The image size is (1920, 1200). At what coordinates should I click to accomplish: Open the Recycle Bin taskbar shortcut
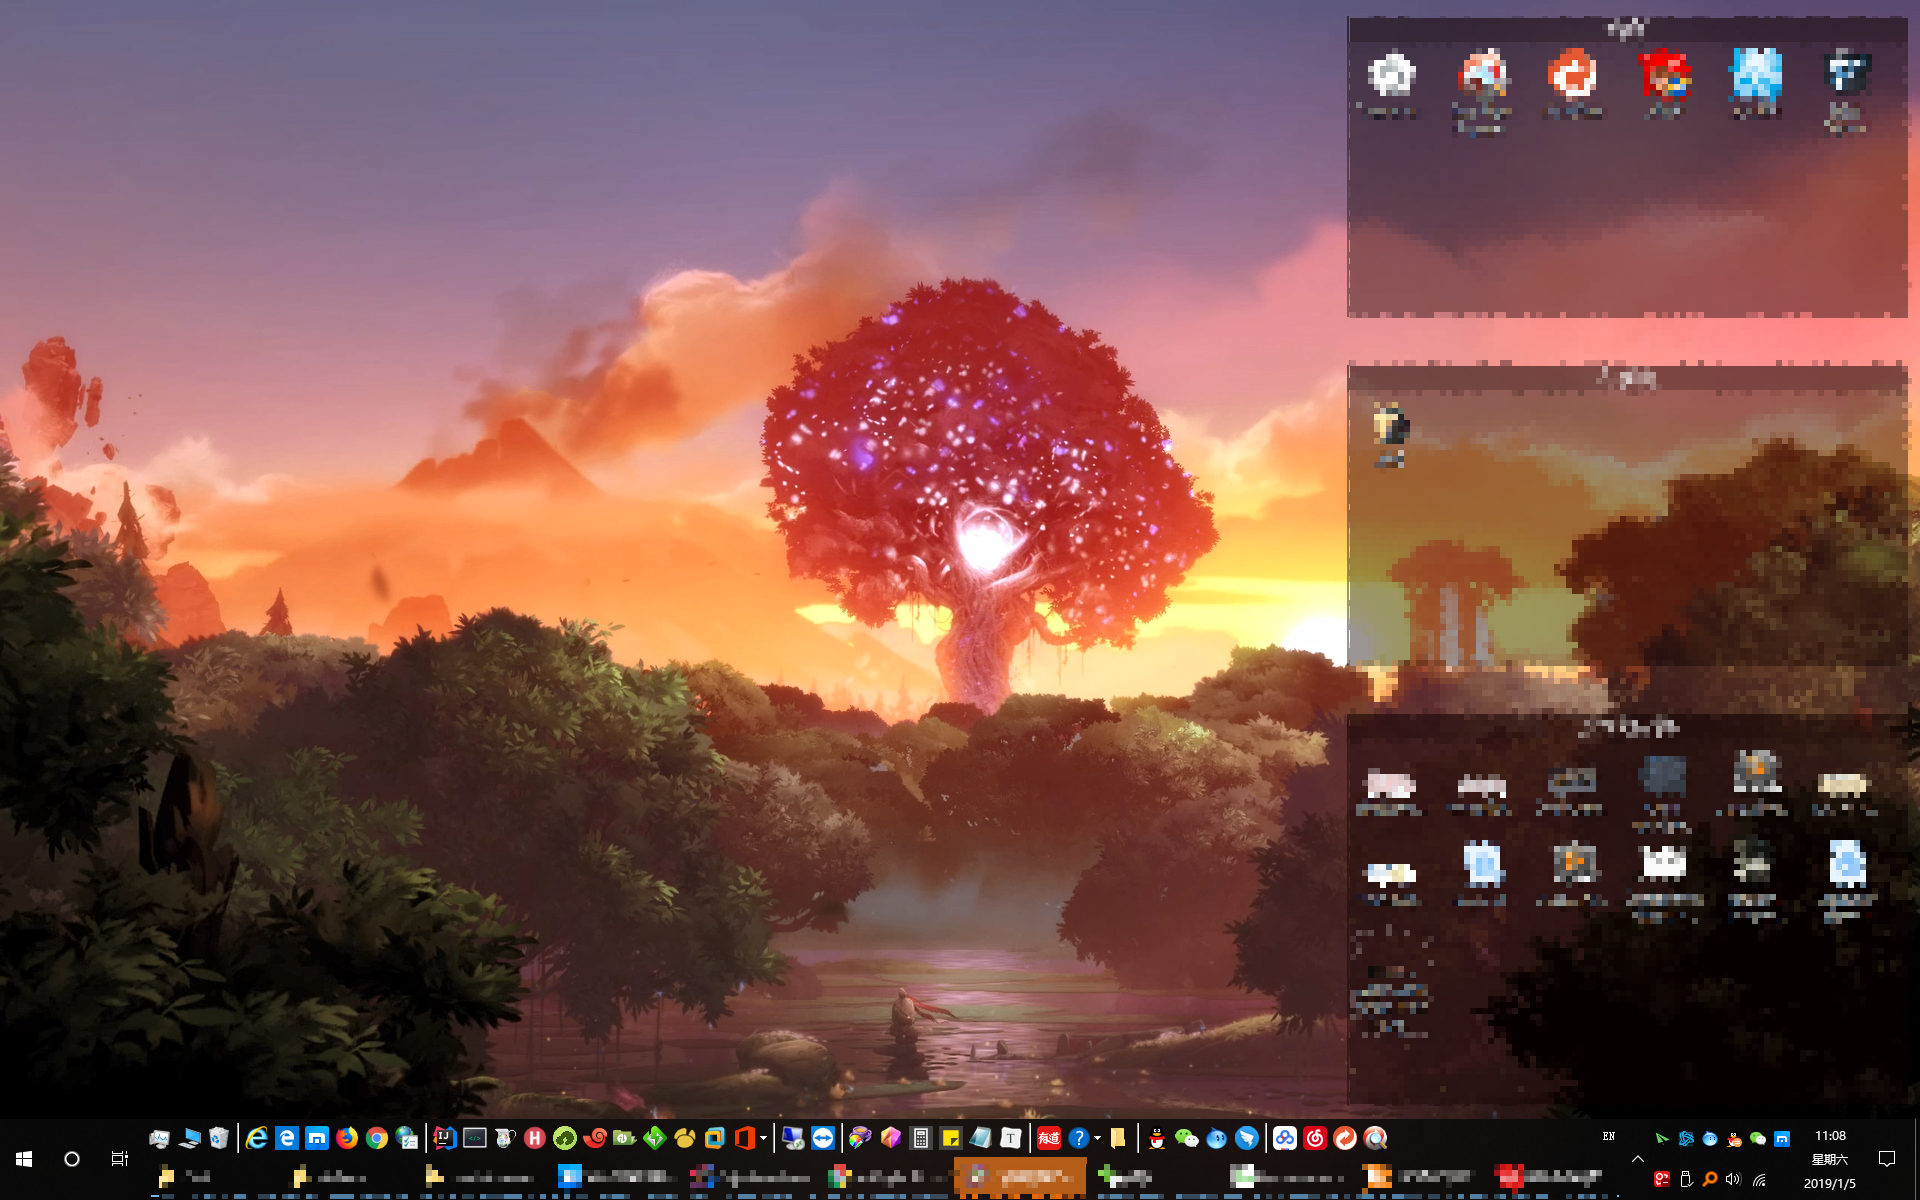click(x=219, y=1138)
